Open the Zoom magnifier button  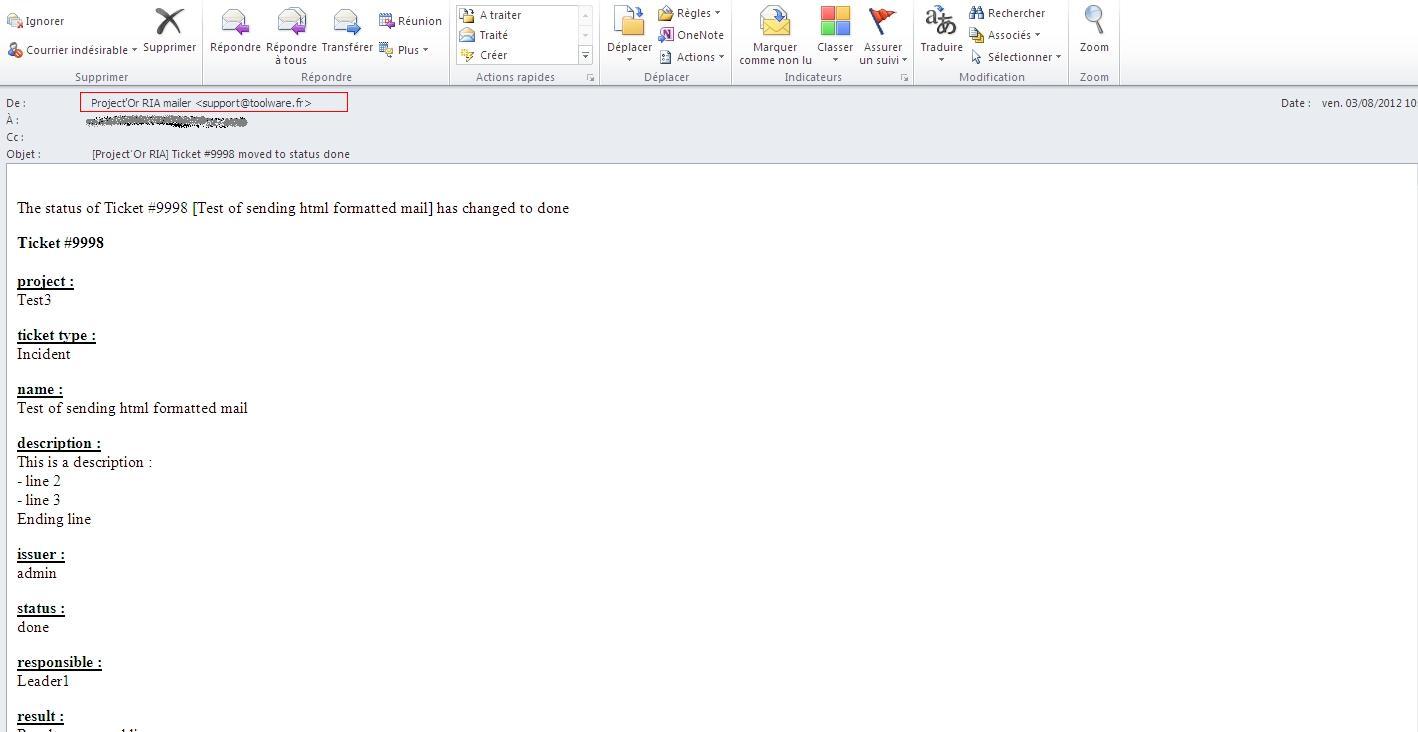click(x=1094, y=30)
